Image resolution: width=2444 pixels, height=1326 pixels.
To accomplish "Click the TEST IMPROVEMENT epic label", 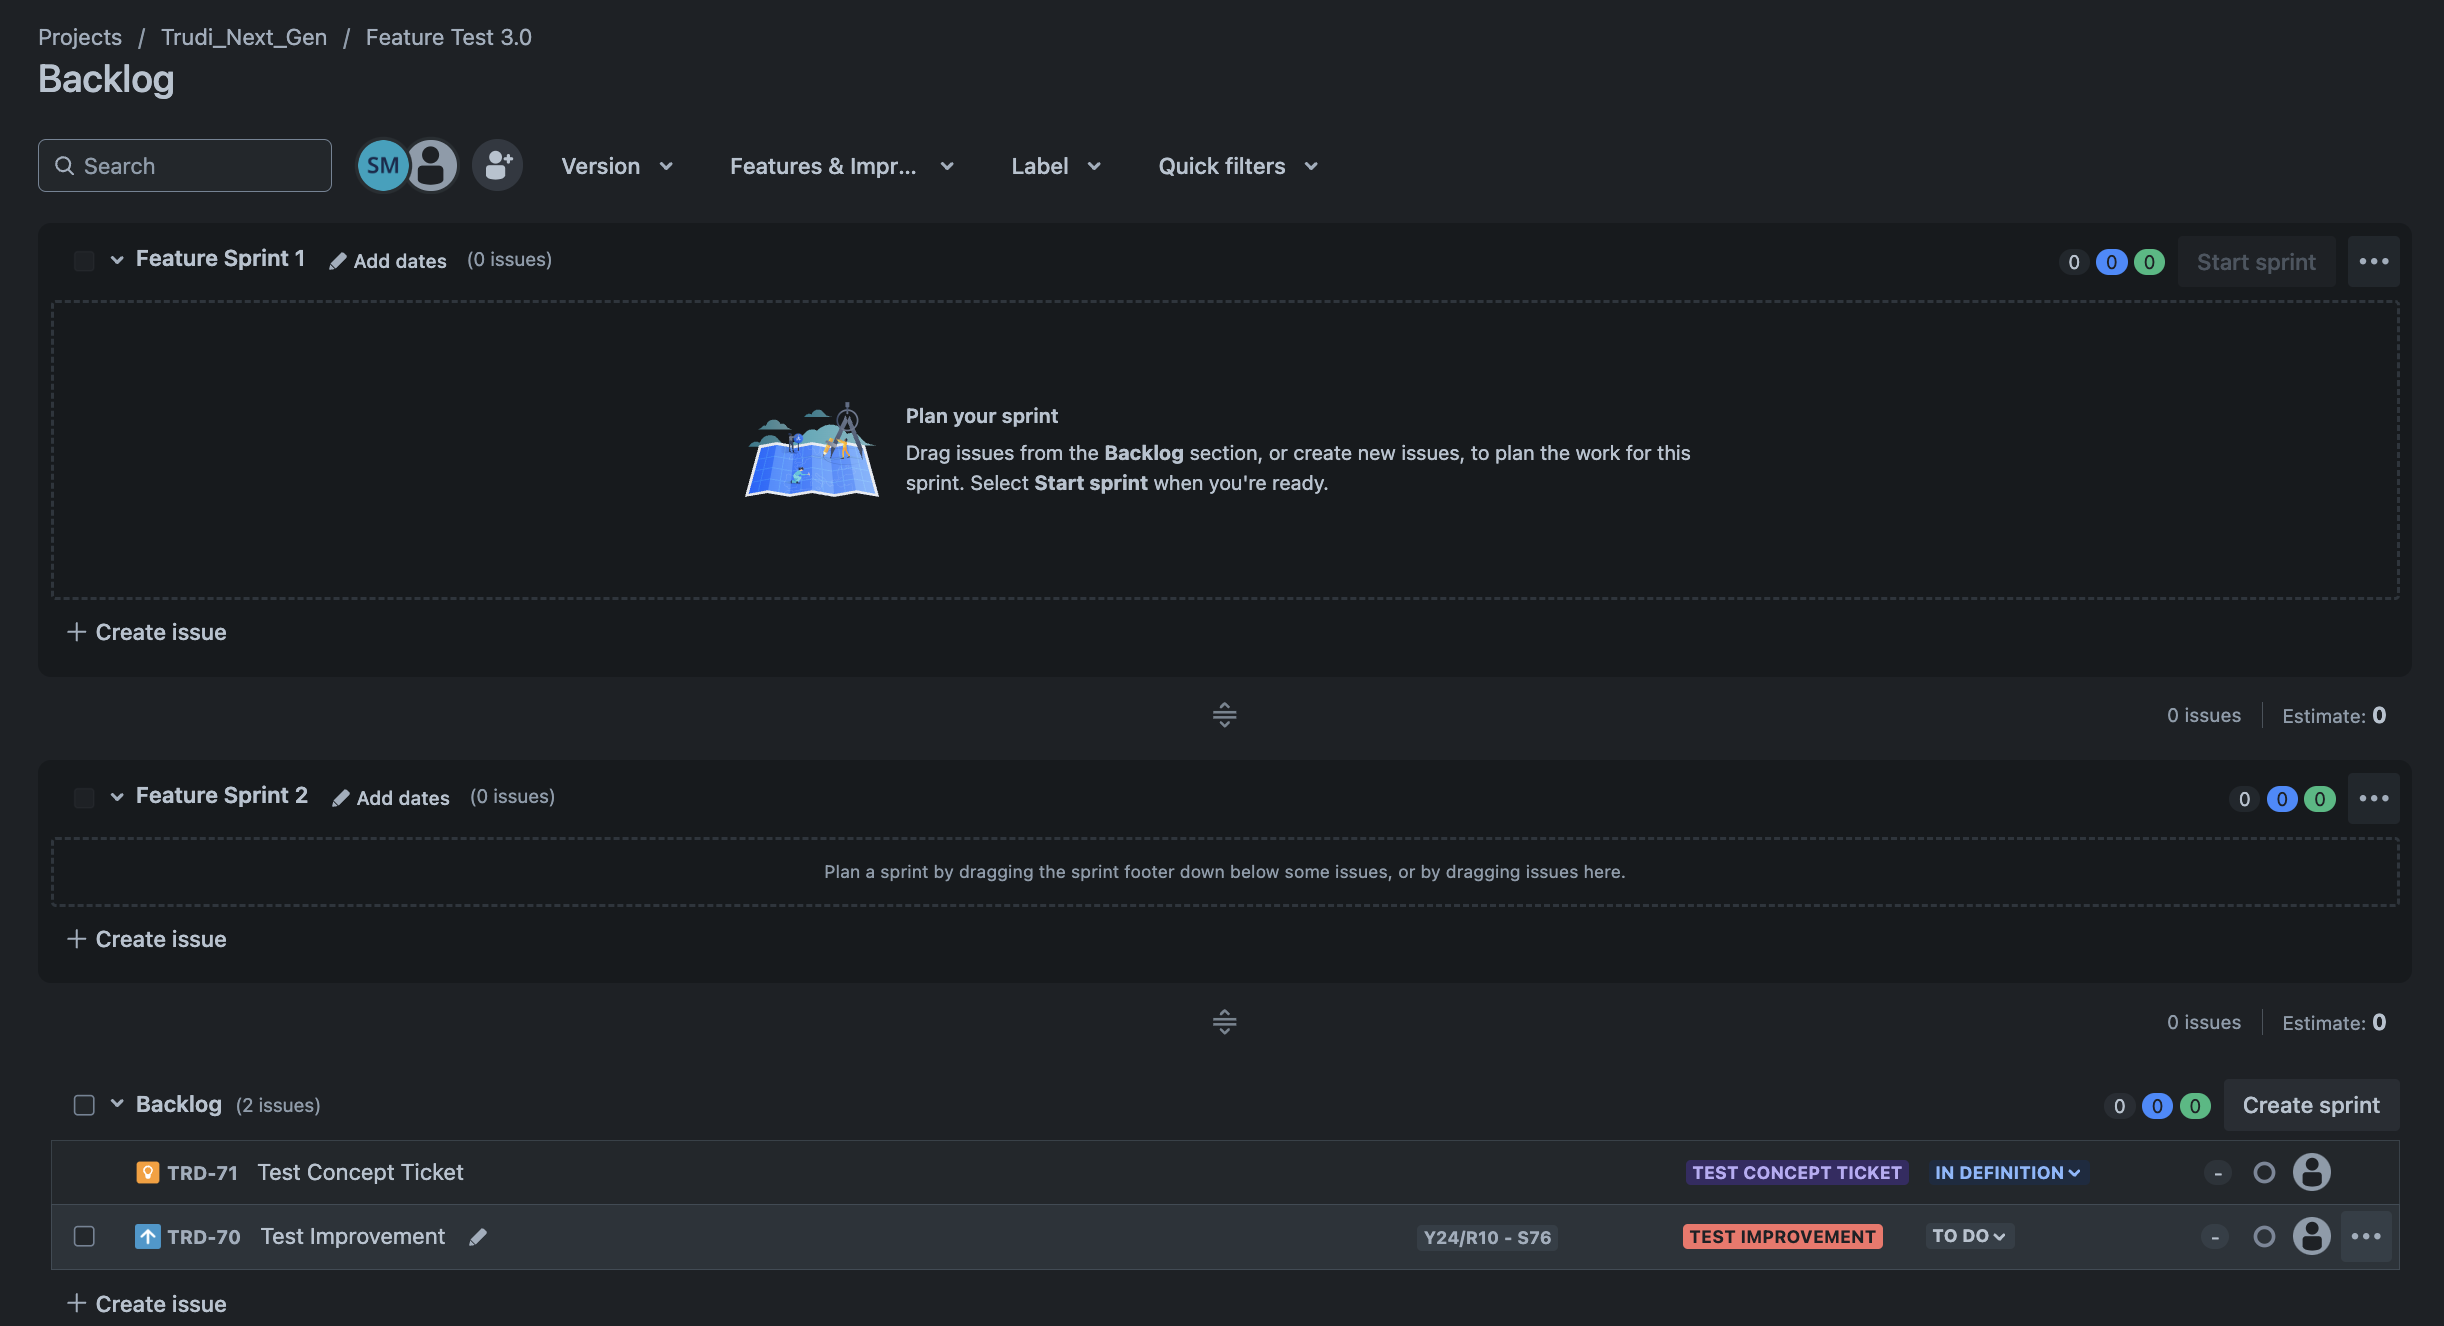I will [1782, 1237].
